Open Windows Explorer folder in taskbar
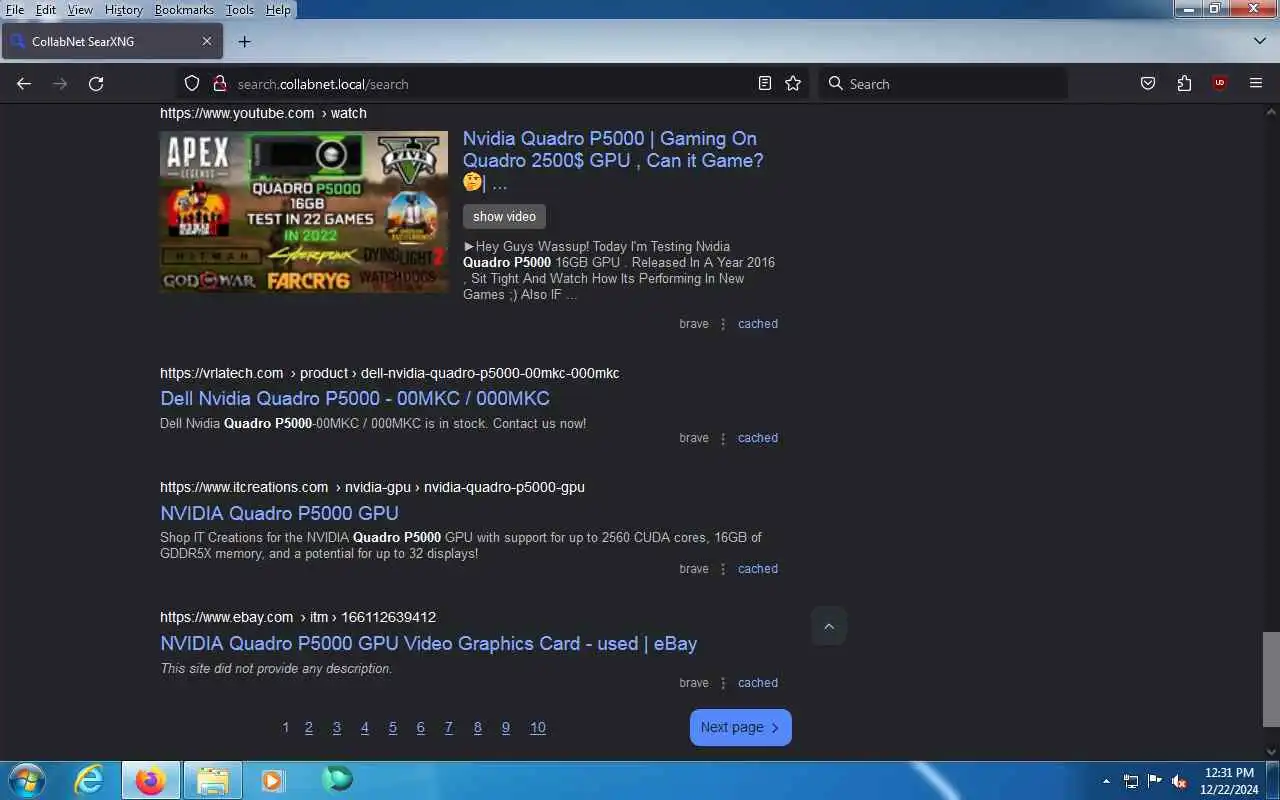Image resolution: width=1280 pixels, height=800 pixels. [x=212, y=780]
